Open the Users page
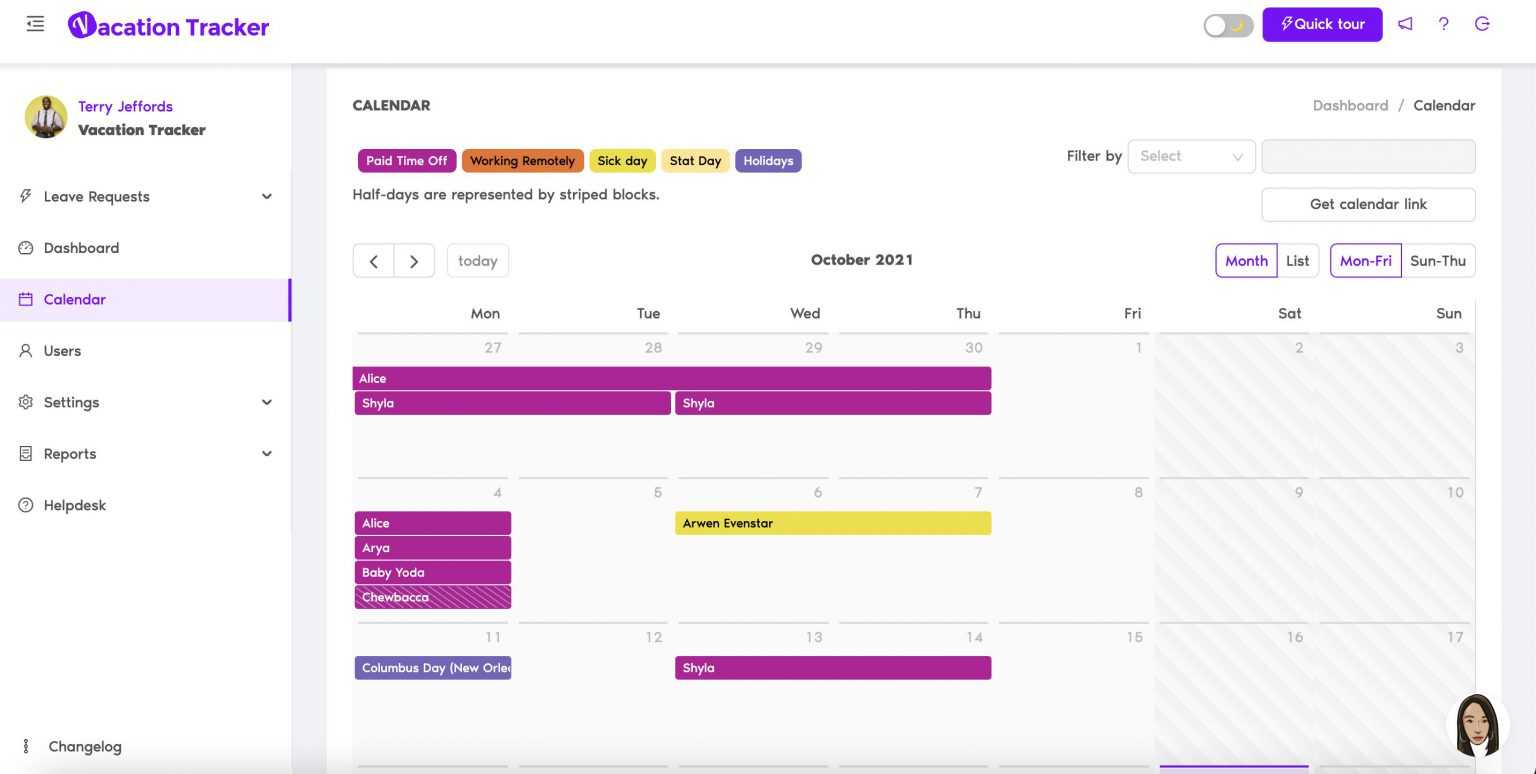 pyautogui.click(x=62, y=351)
